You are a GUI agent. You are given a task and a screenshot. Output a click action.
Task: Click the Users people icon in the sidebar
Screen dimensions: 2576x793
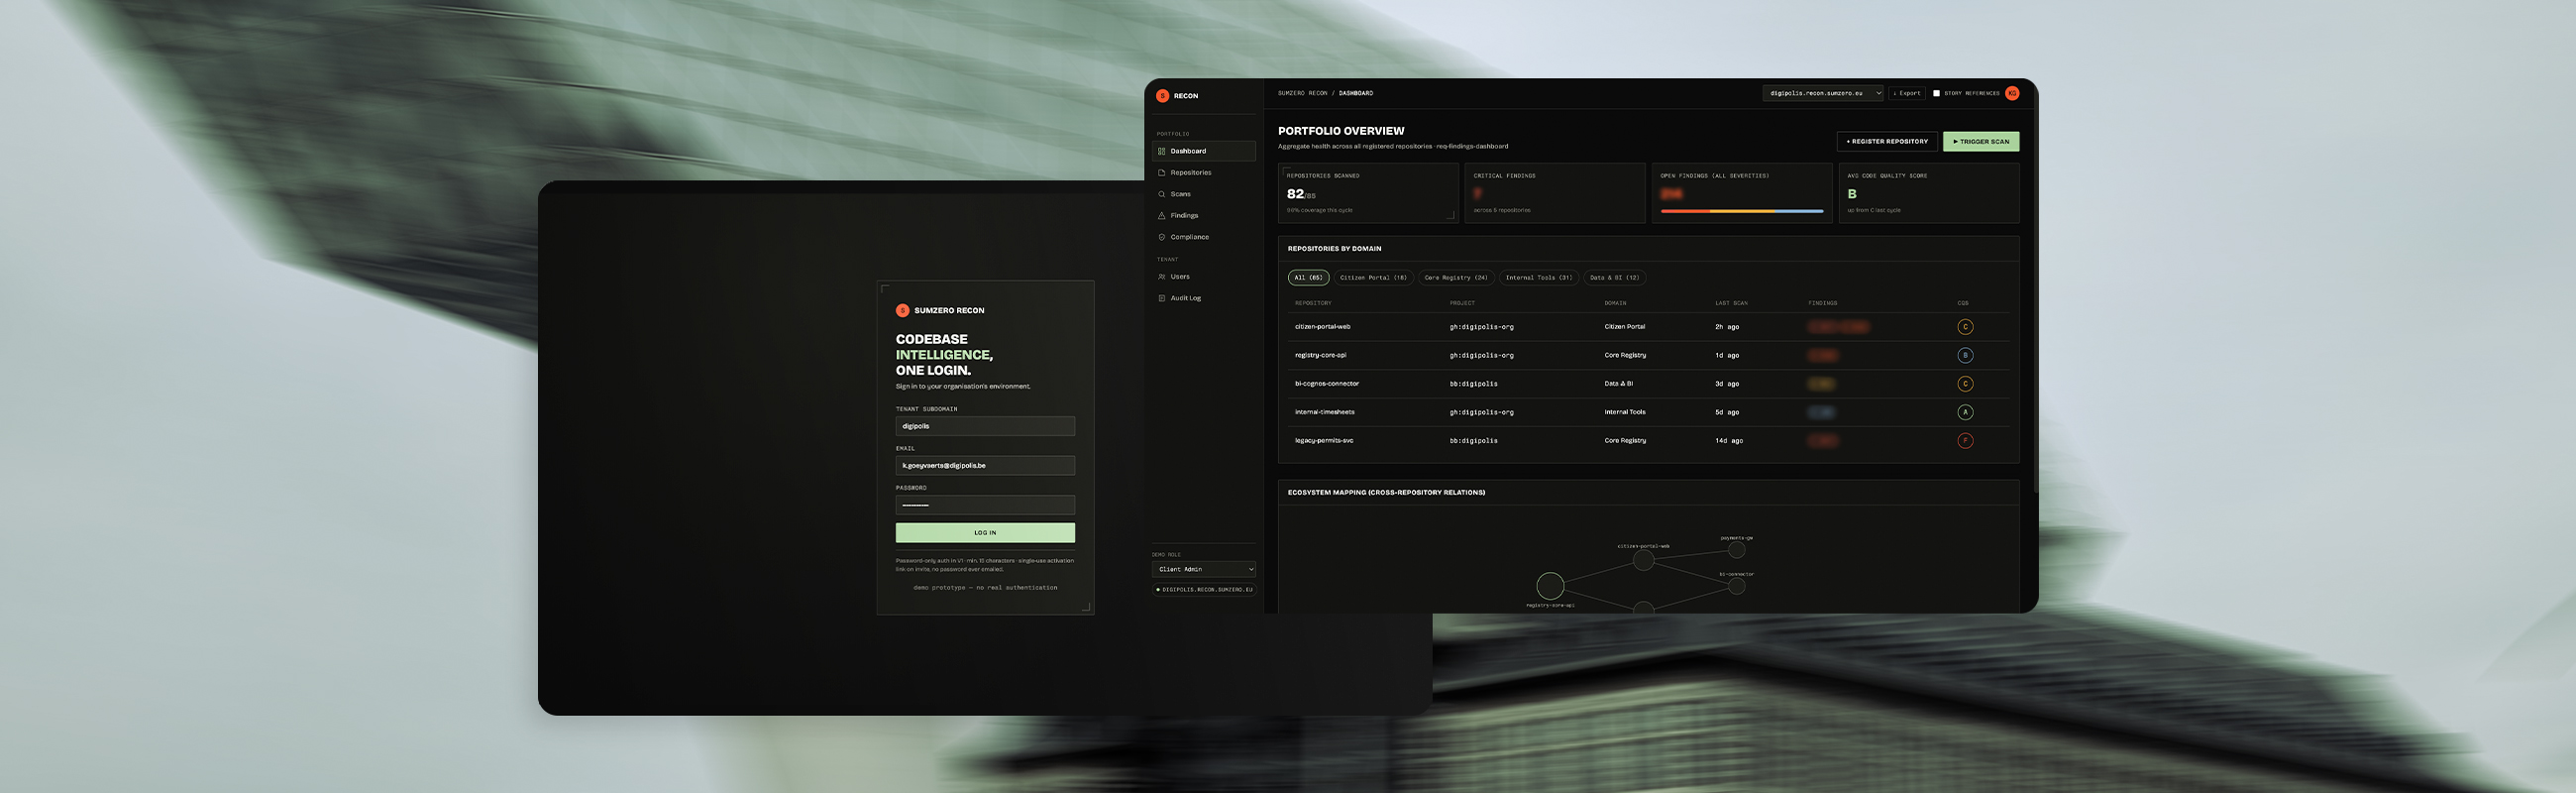pyautogui.click(x=1161, y=277)
